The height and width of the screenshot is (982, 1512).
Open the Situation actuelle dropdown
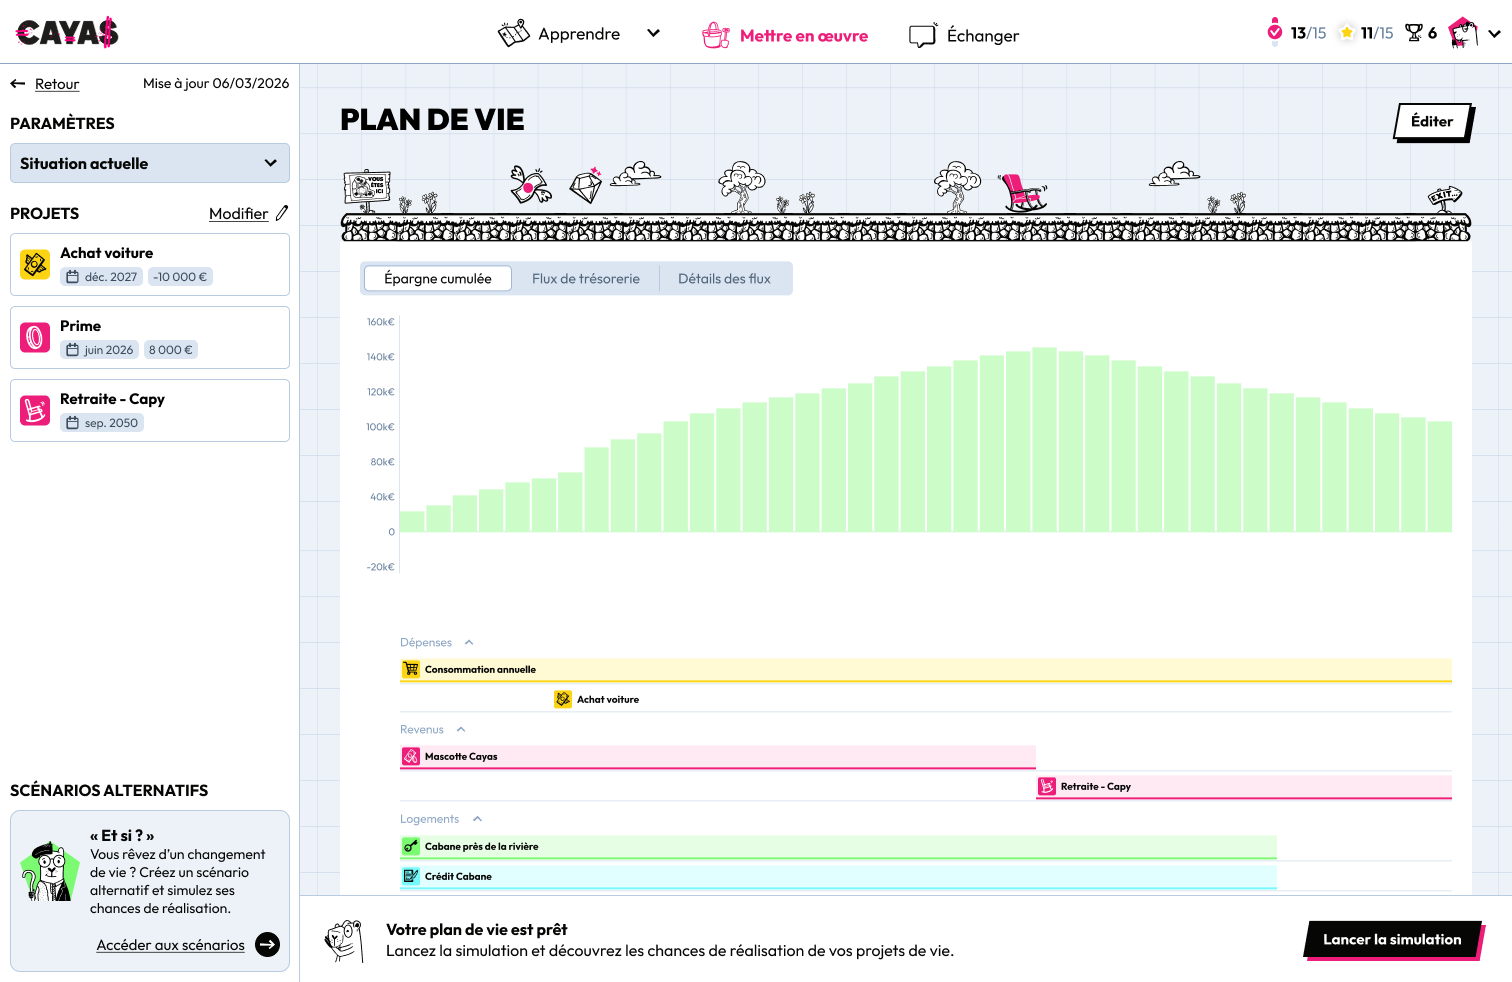coord(149,163)
